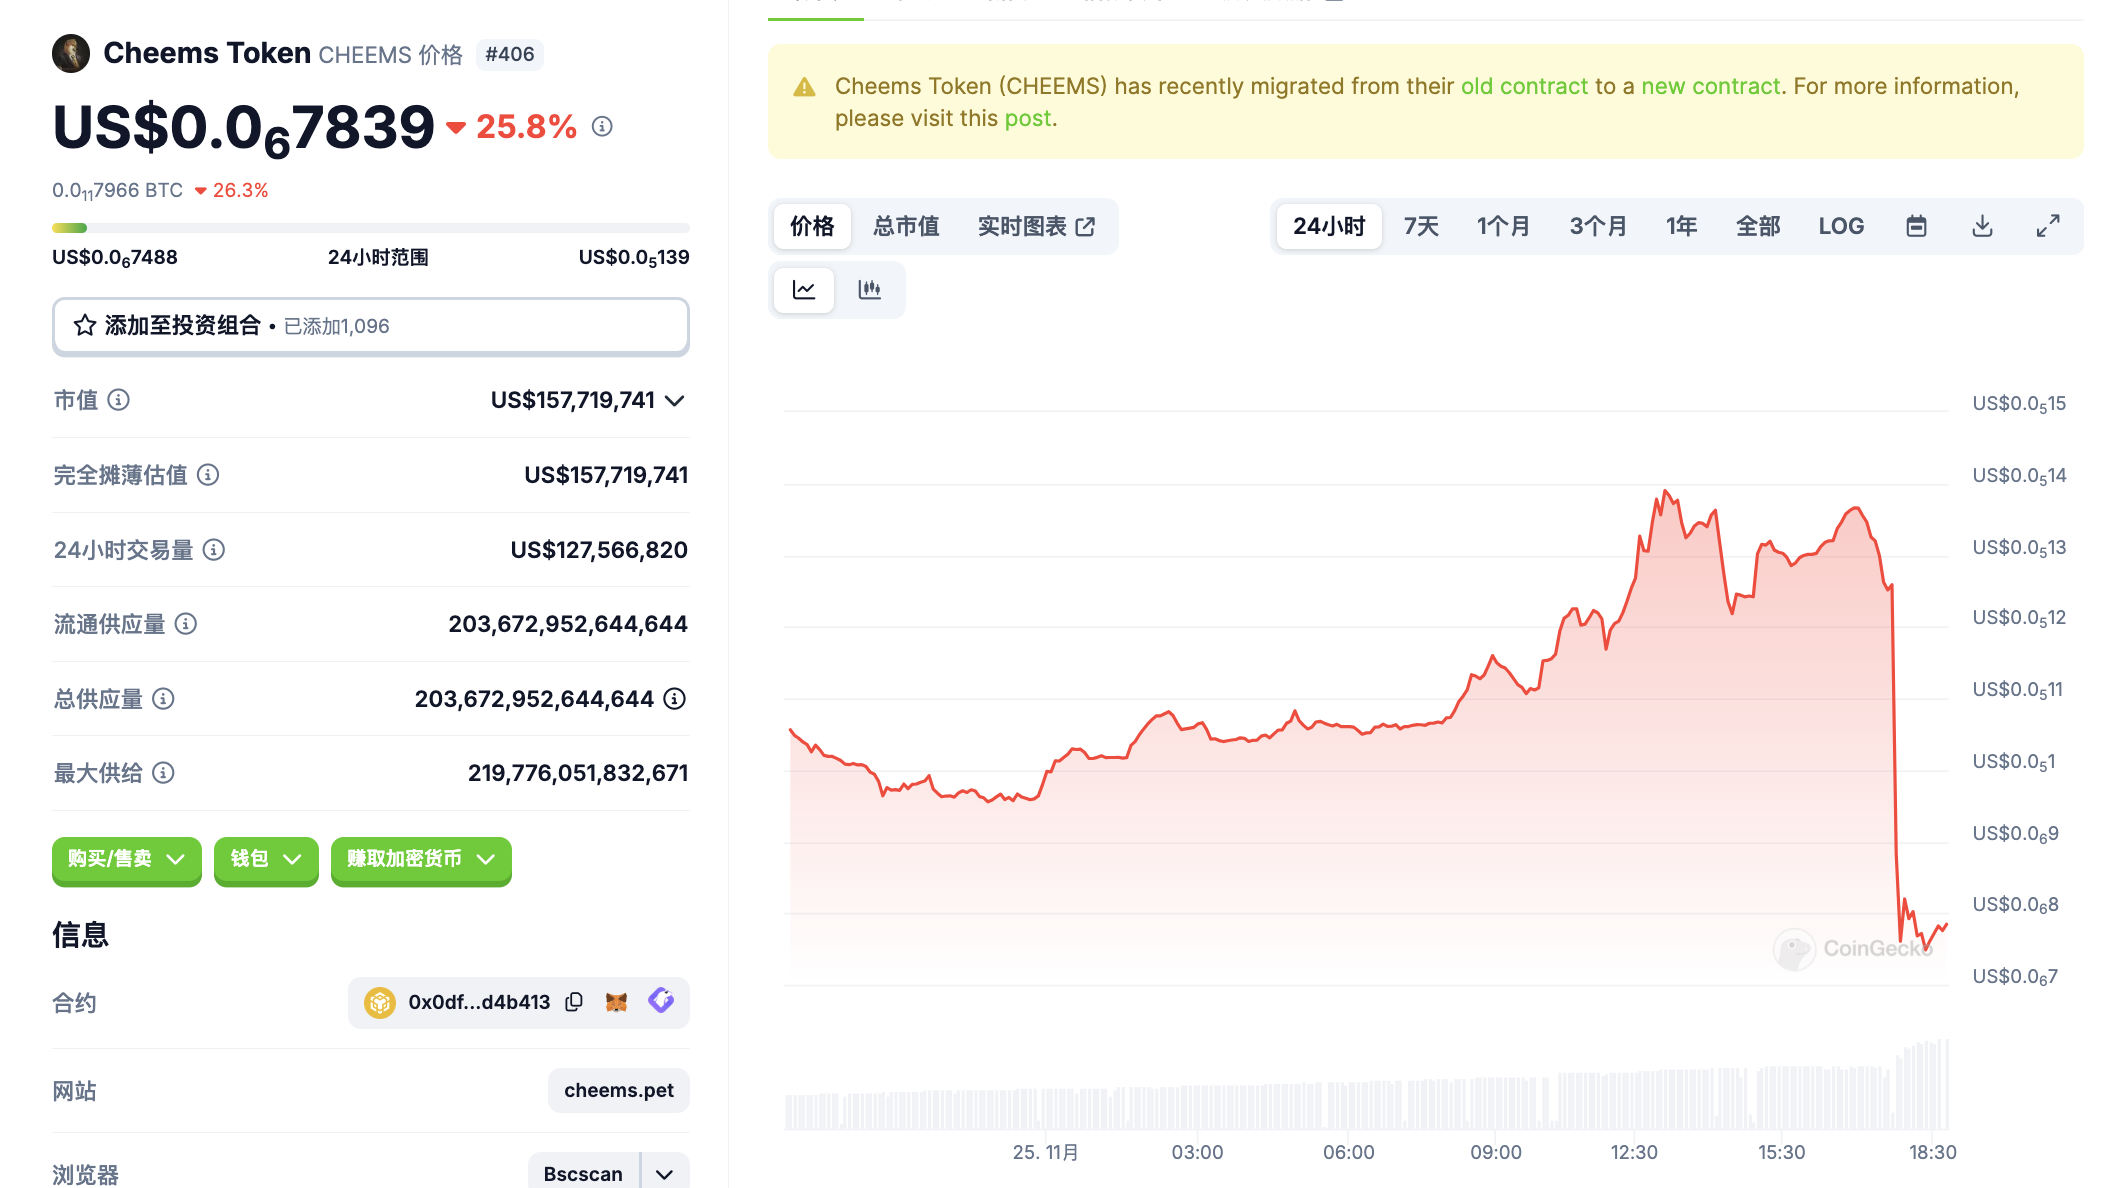Click info icon next to 市值

pyautogui.click(x=118, y=400)
